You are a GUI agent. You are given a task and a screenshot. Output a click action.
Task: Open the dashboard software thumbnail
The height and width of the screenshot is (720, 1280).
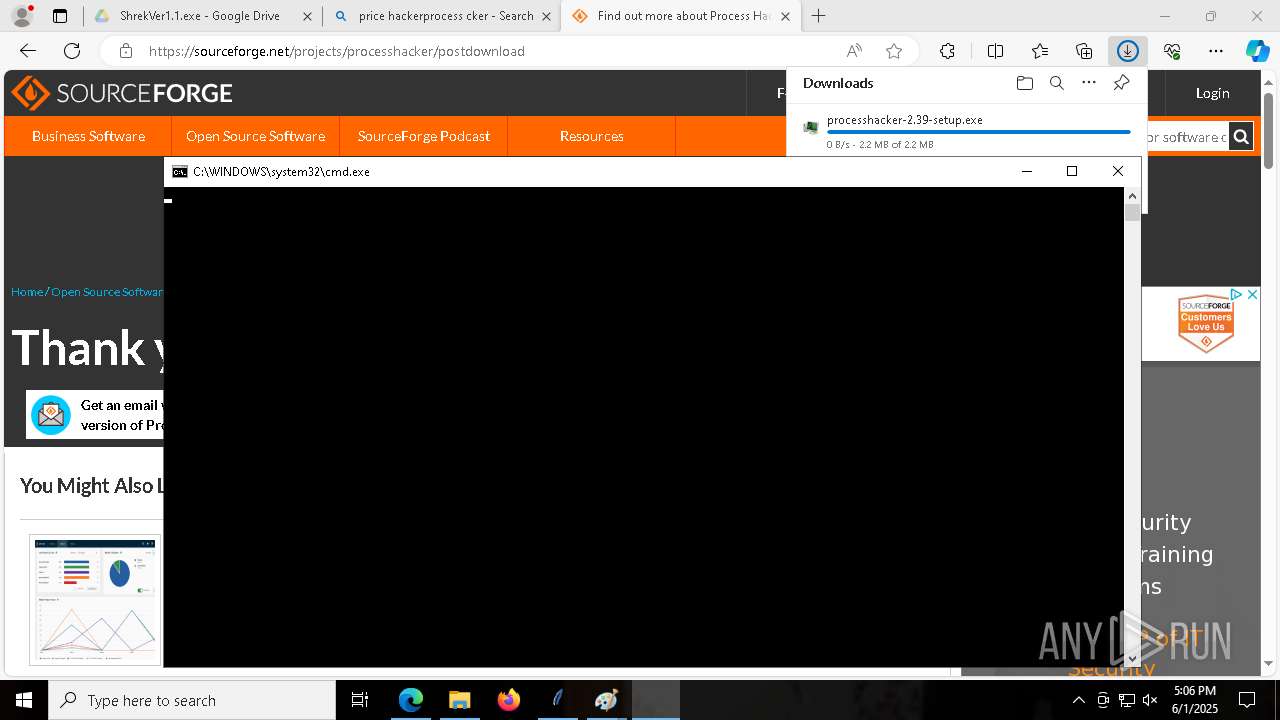(95, 600)
